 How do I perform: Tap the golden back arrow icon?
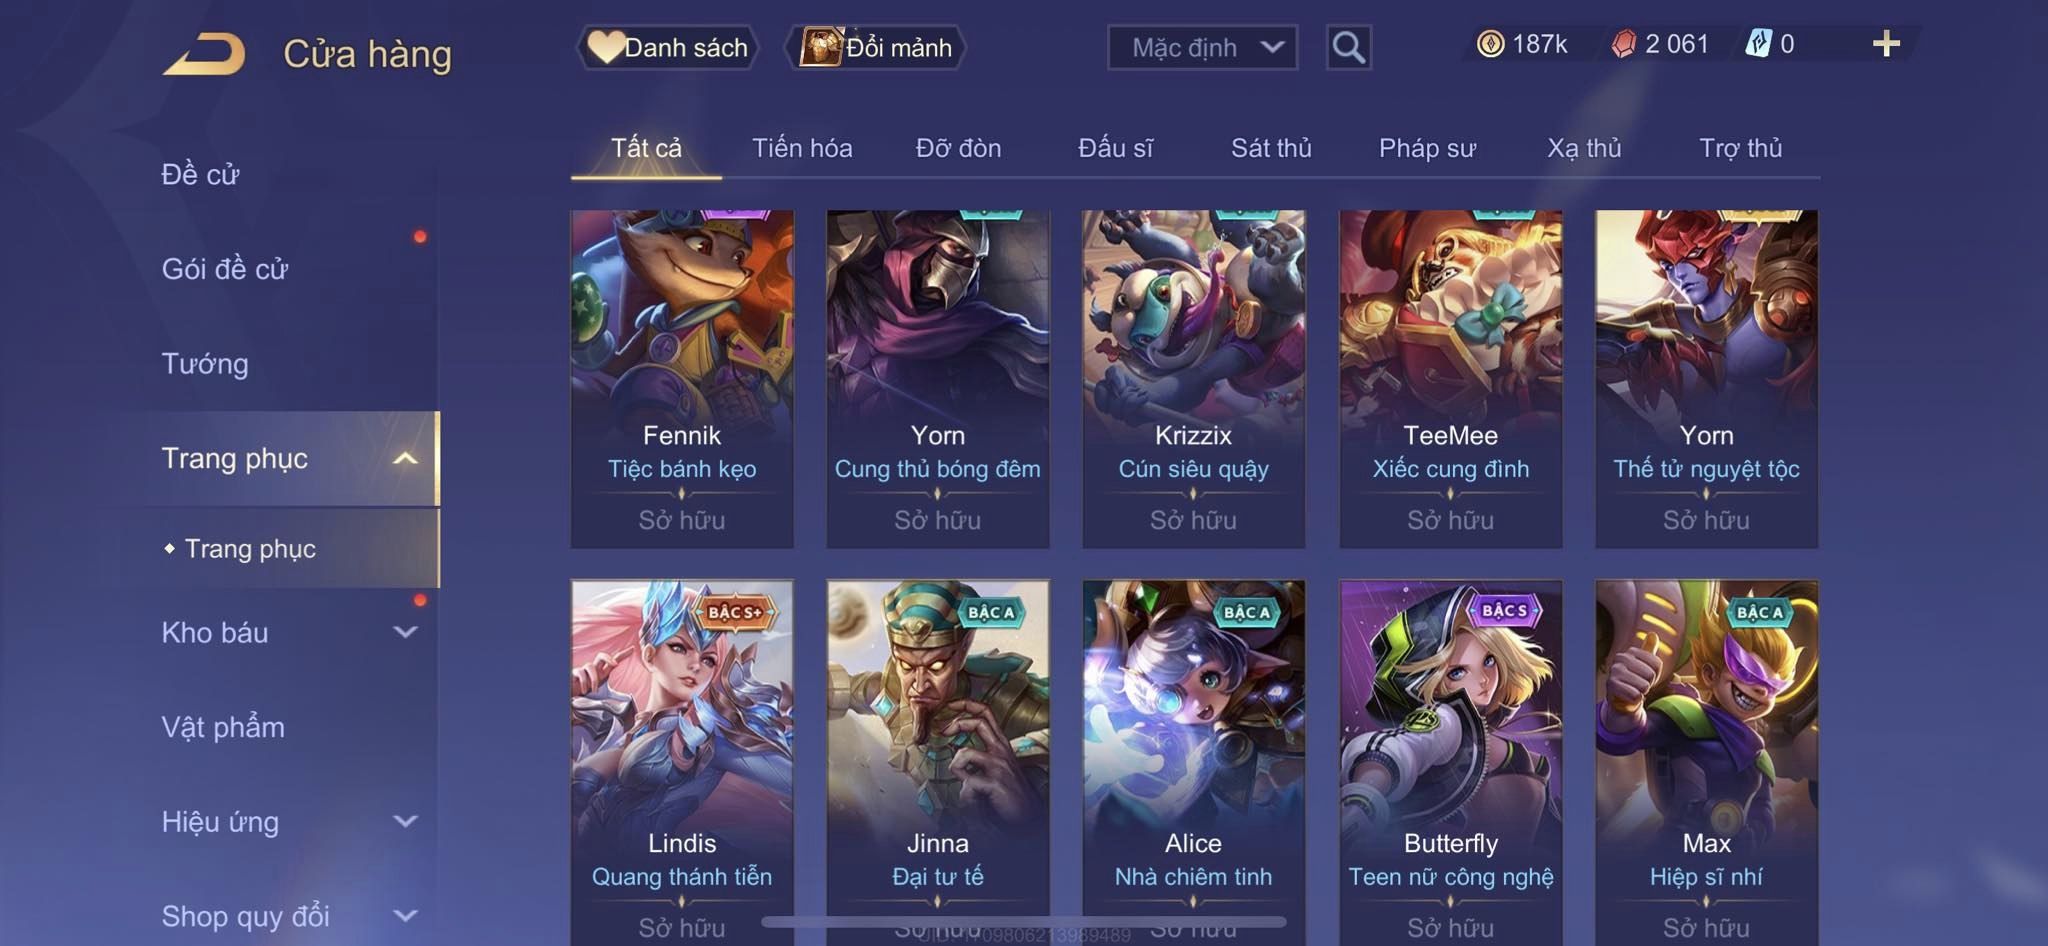[204, 54]
